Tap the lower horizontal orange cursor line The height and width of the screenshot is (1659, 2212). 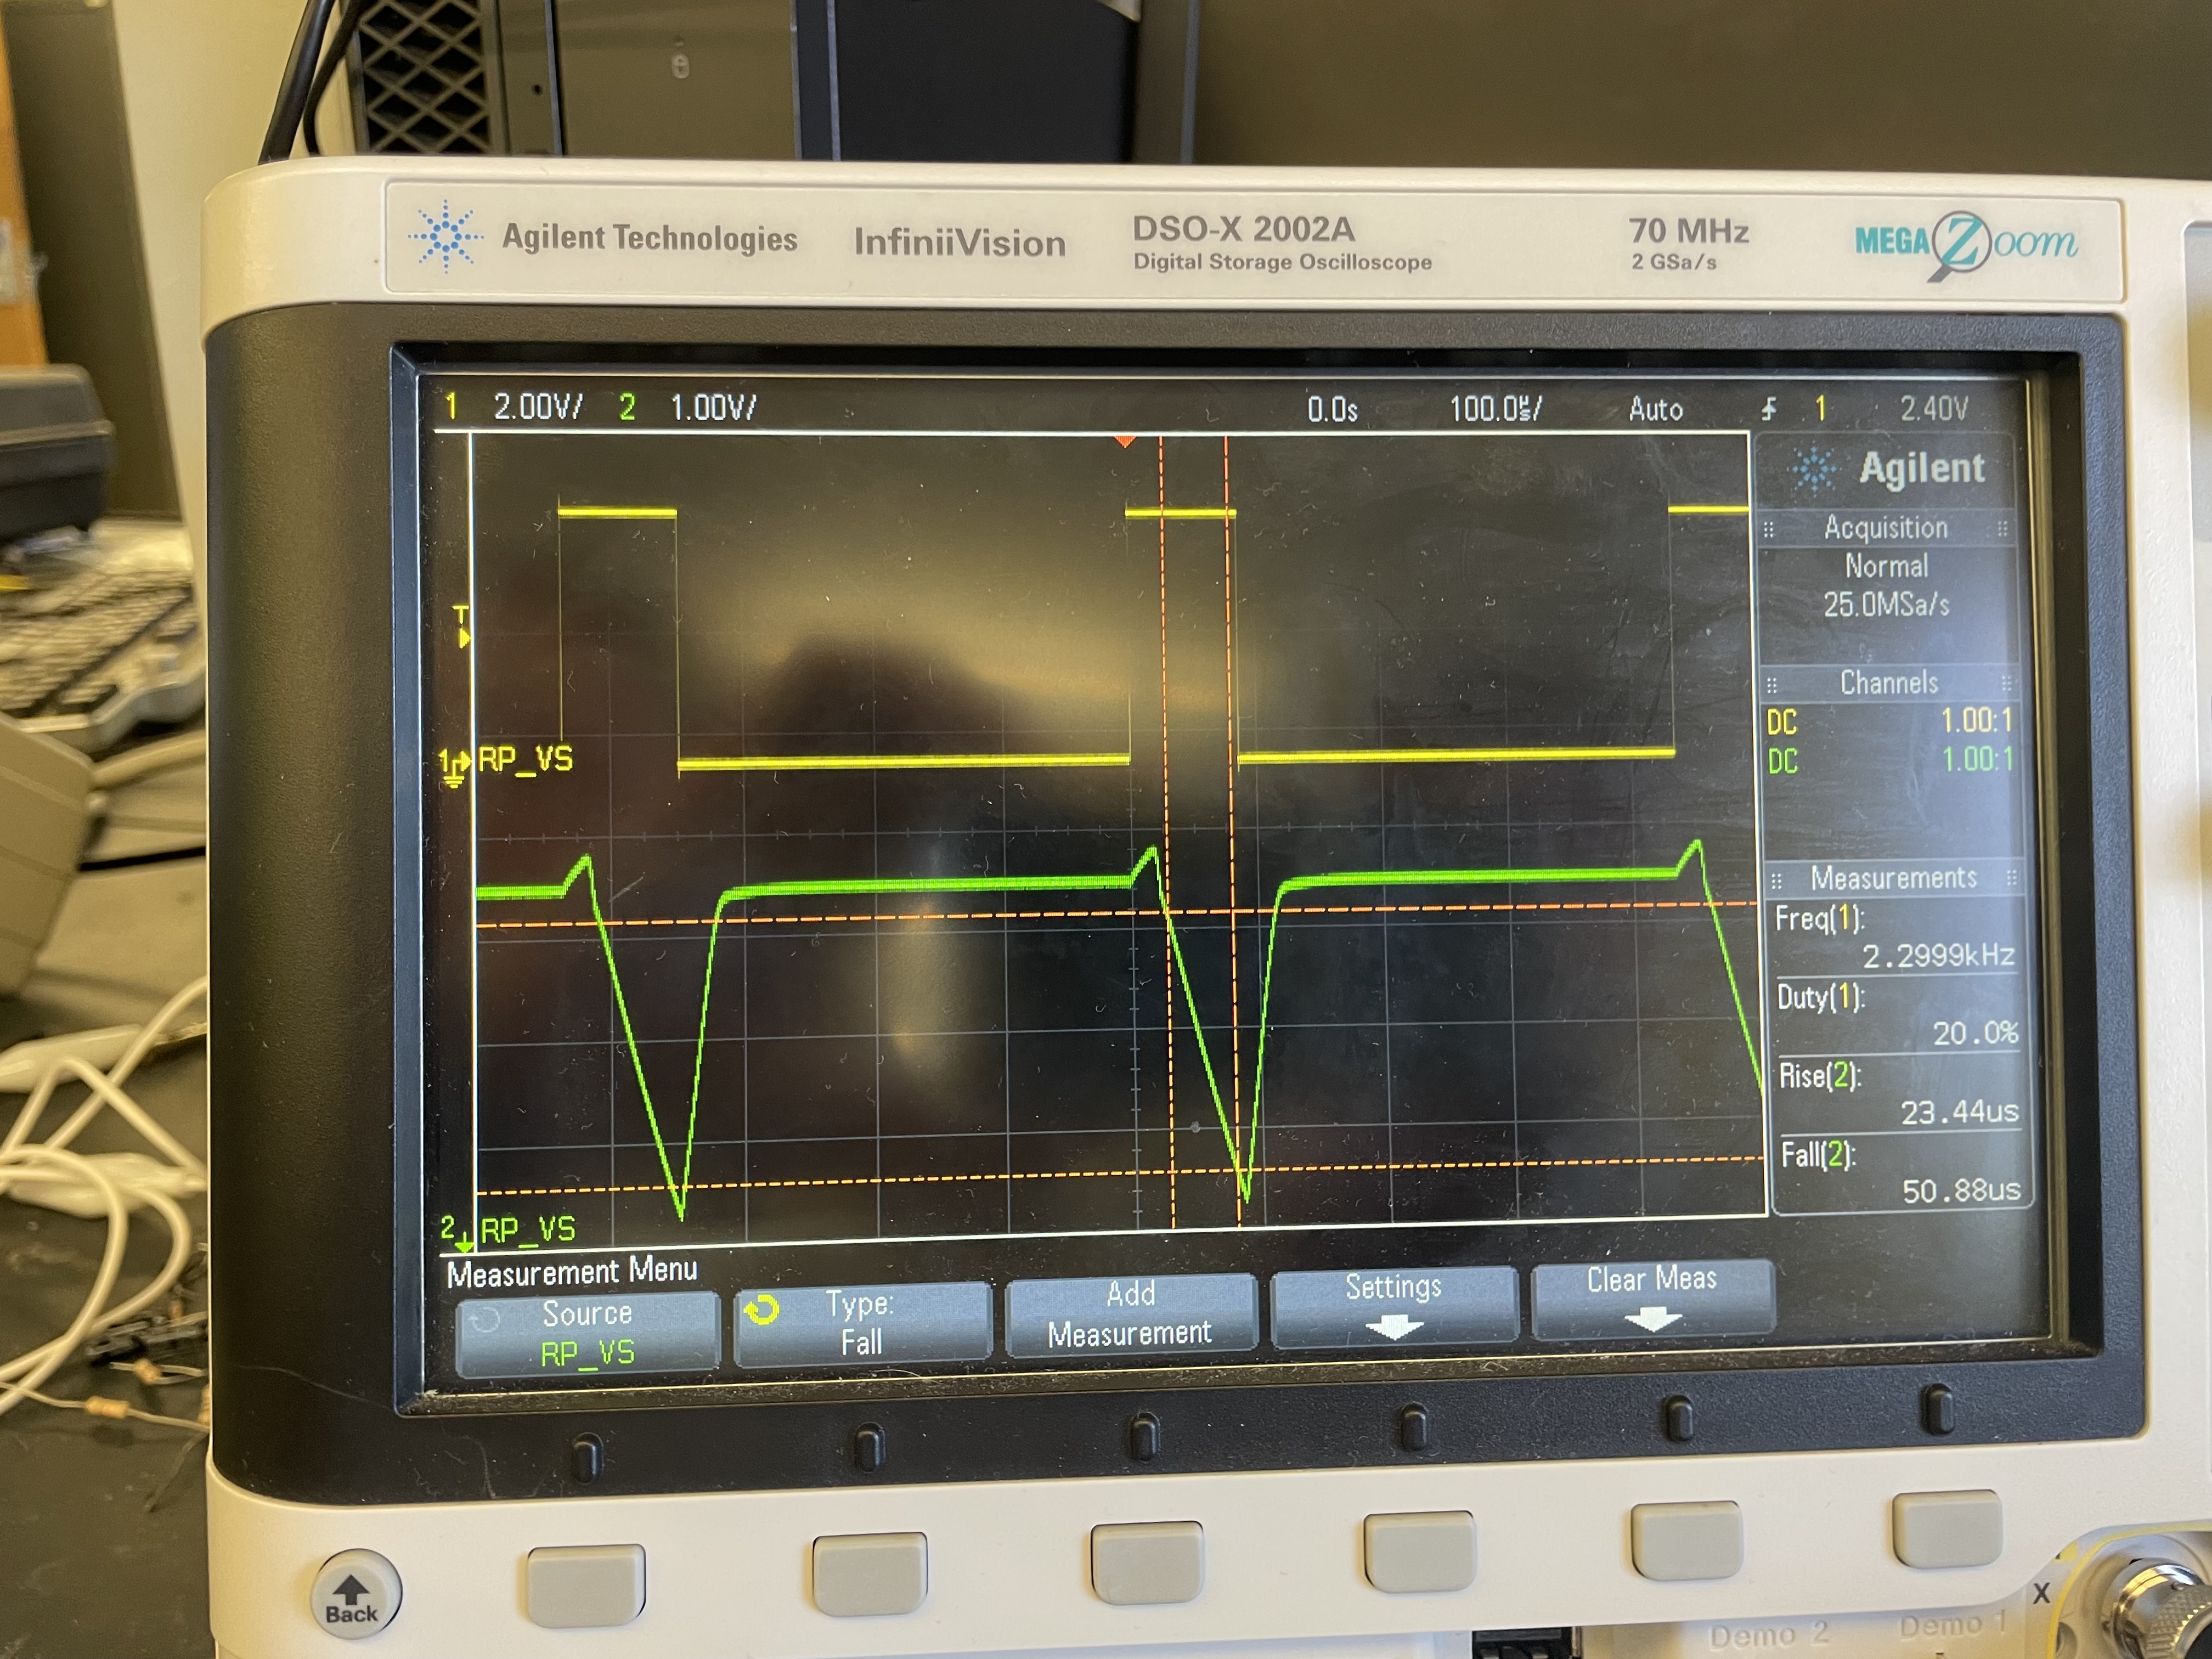1120,1175
